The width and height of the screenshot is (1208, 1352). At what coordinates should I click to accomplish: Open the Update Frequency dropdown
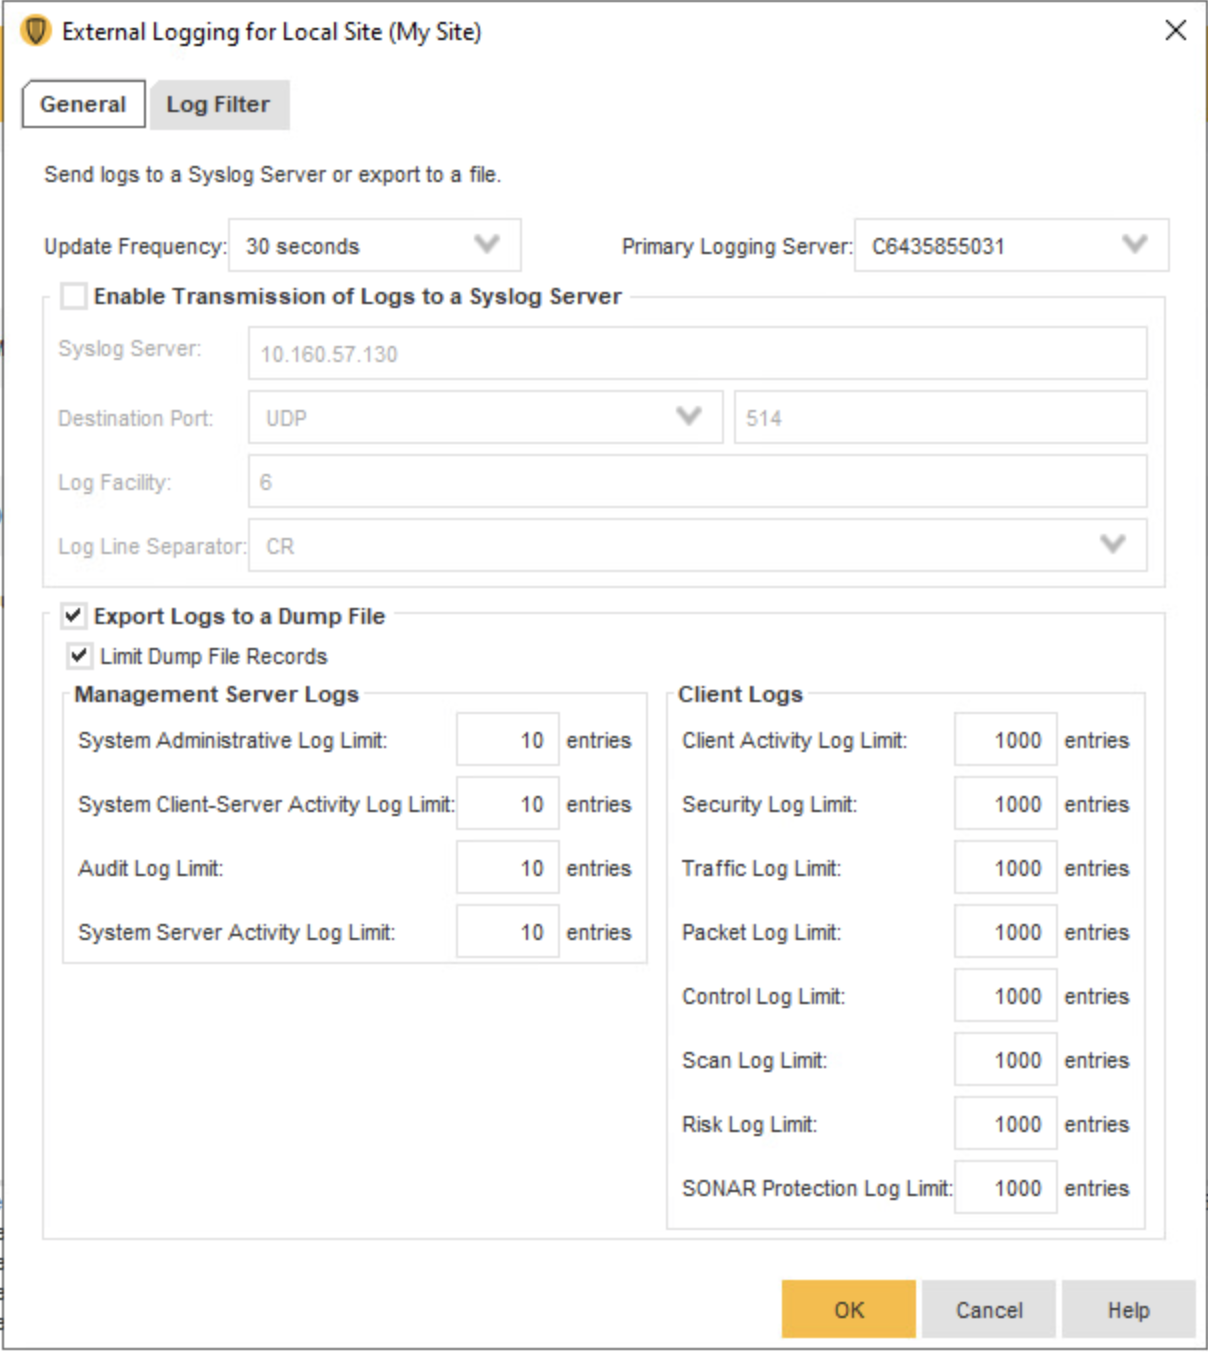click(374, 245)
